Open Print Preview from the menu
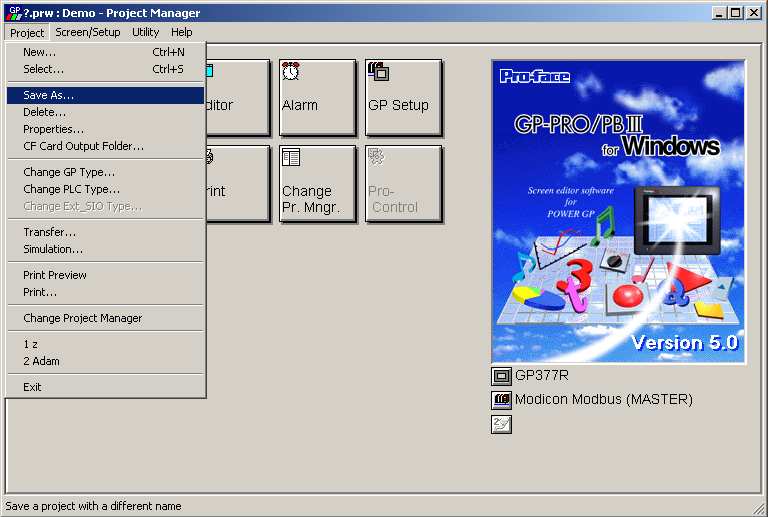This screenshot has width=768, height=517. (x=105, y=275)
